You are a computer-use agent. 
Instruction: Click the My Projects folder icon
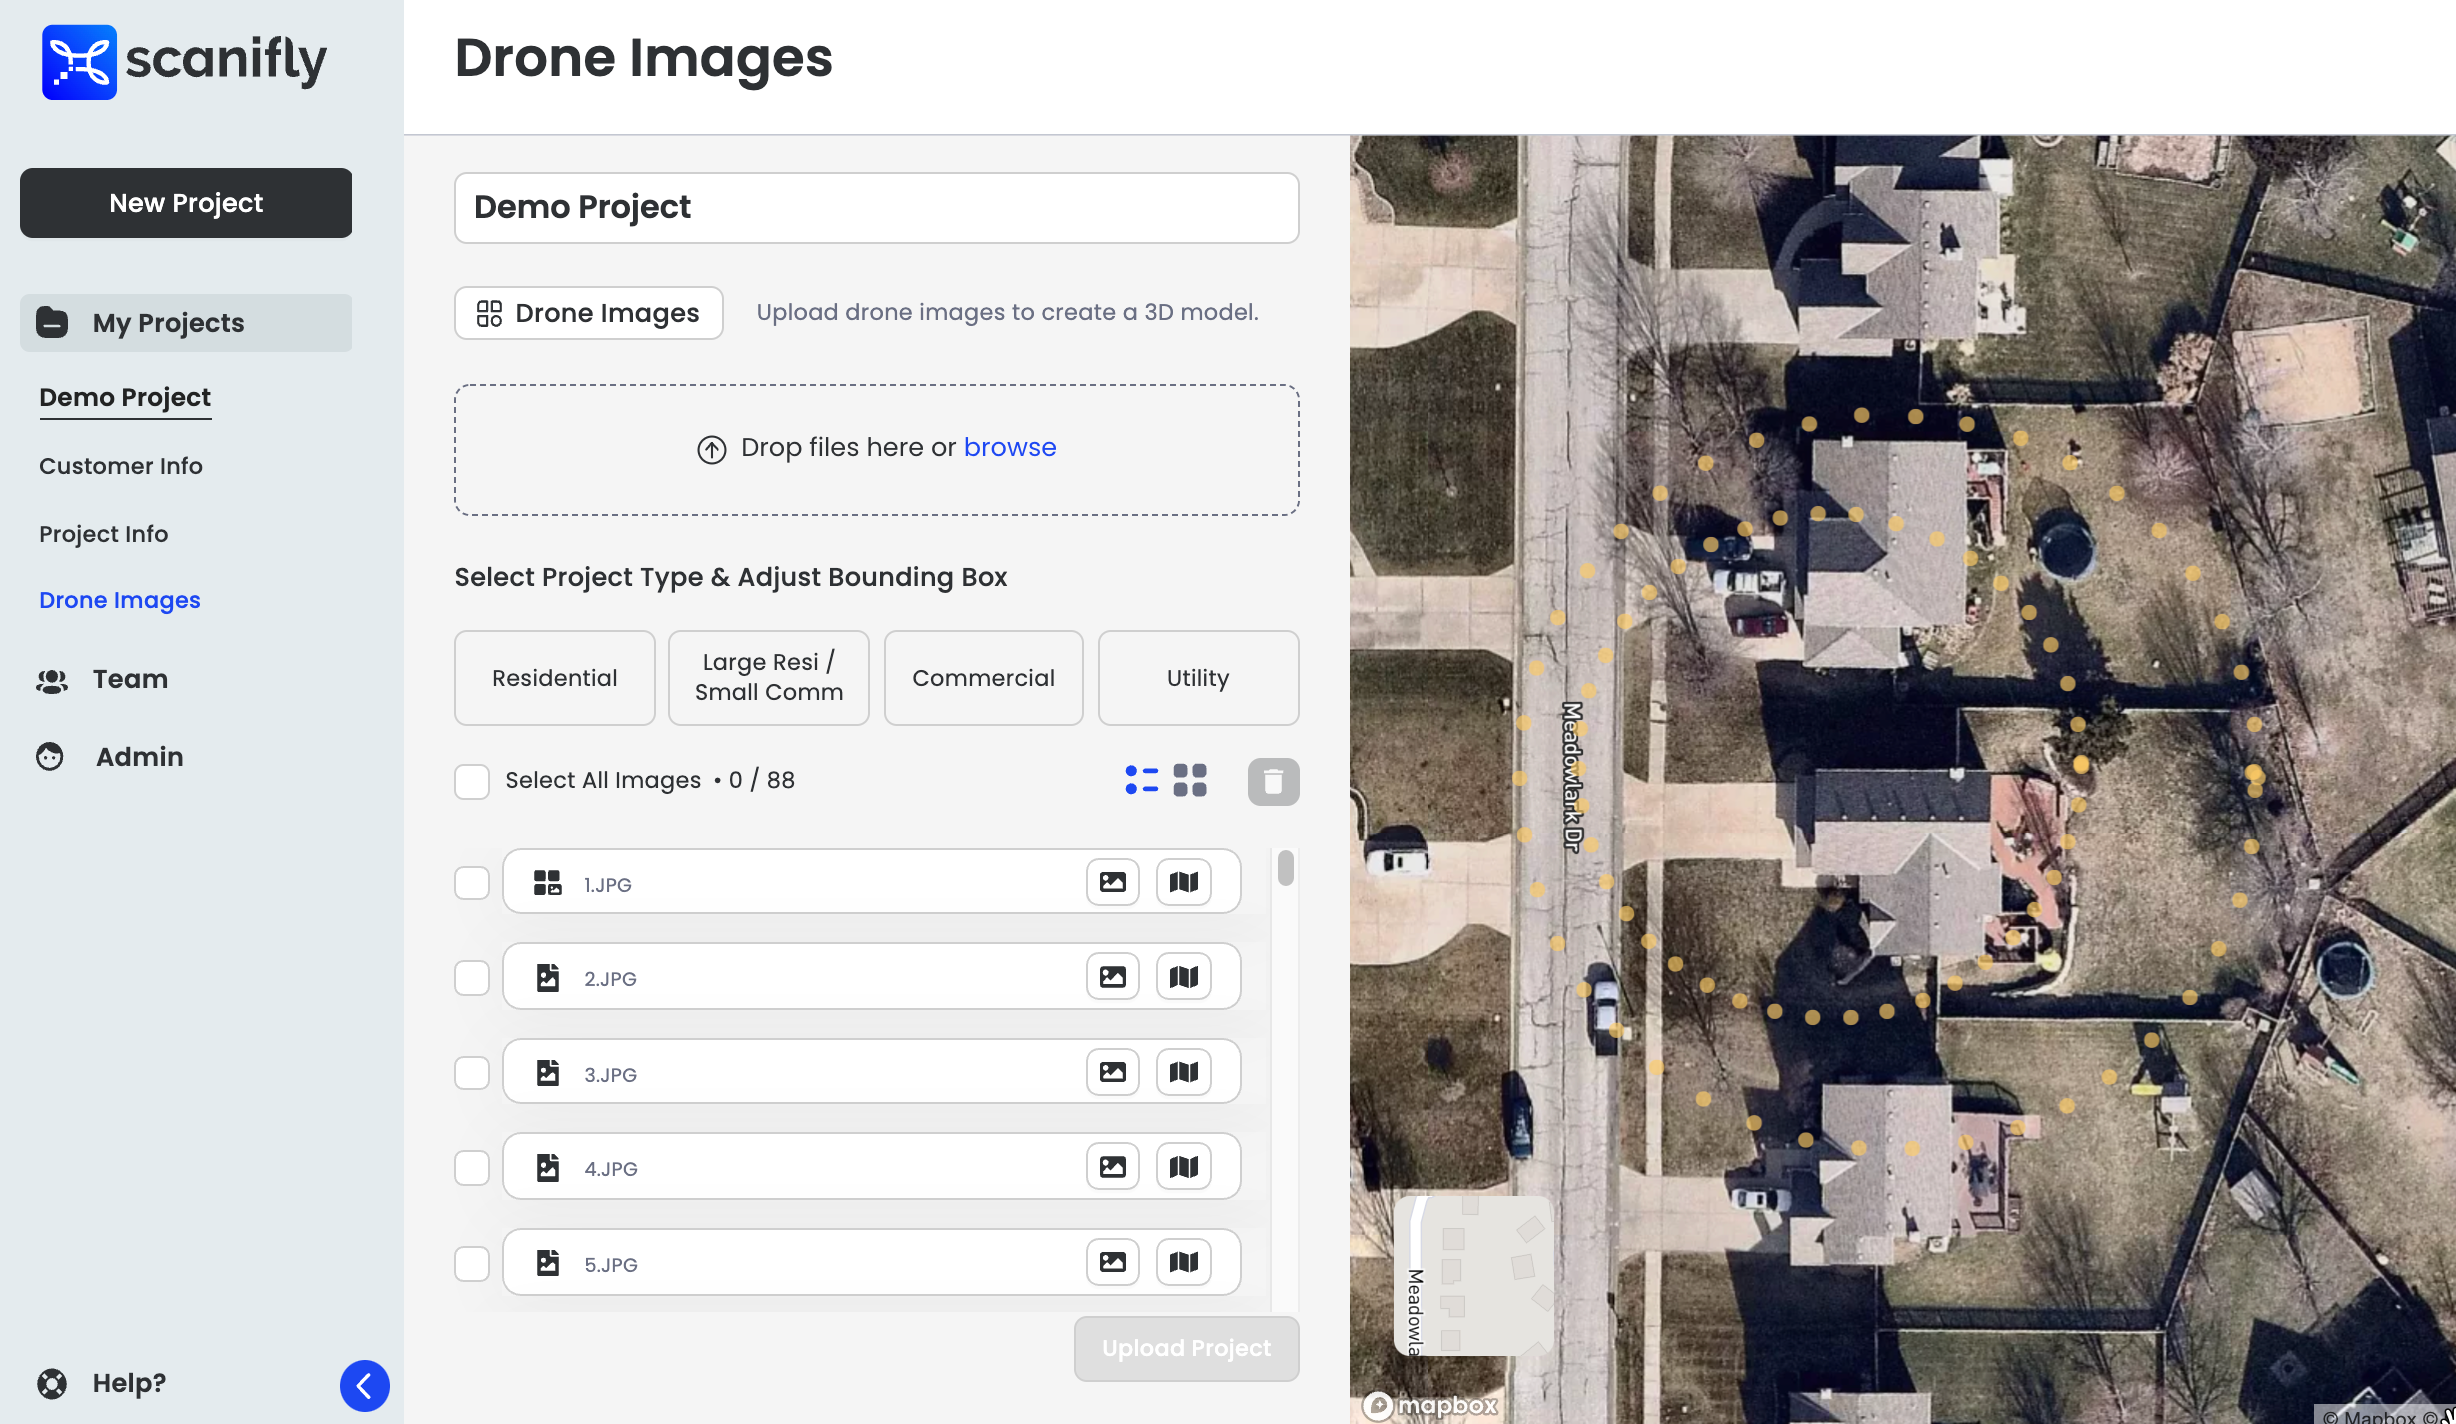pos(52,323)
